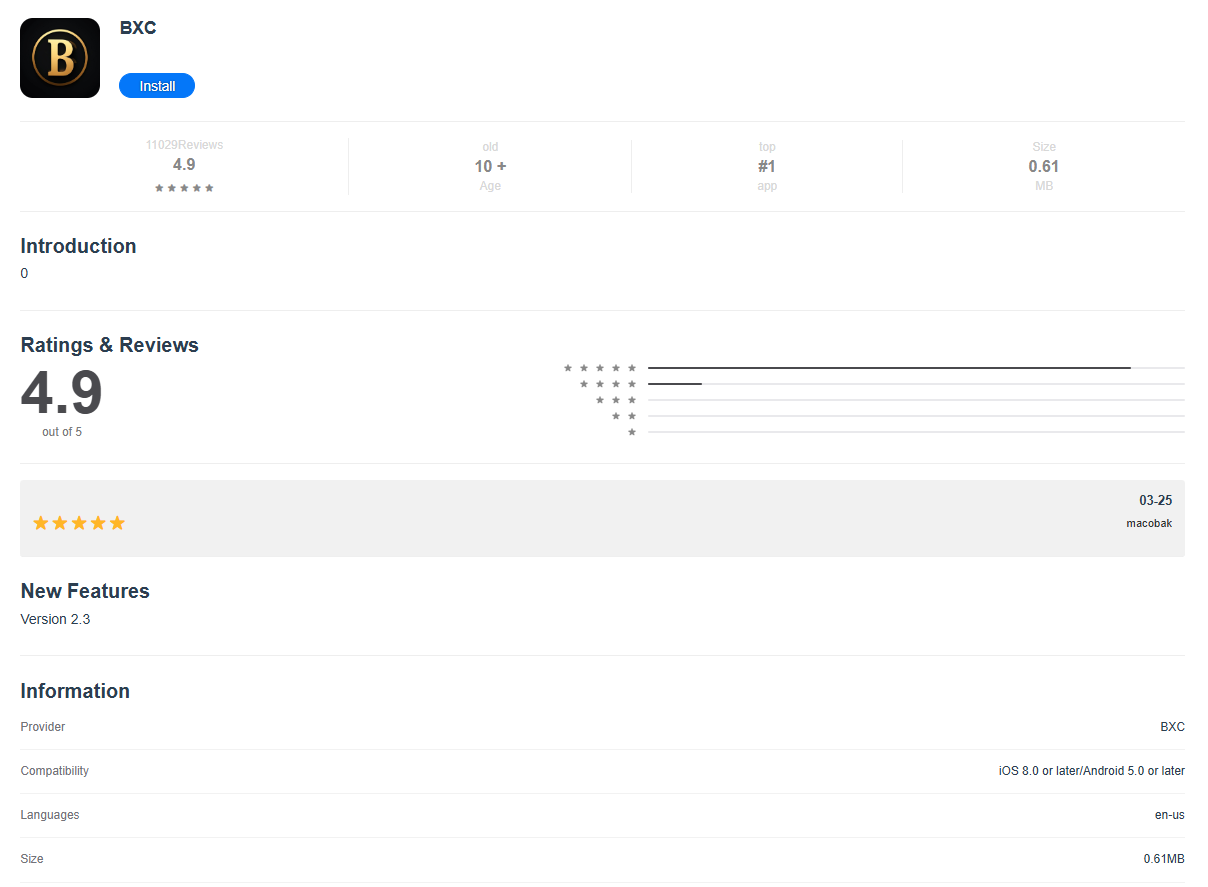Click the 10 + age value

point(490,166)
